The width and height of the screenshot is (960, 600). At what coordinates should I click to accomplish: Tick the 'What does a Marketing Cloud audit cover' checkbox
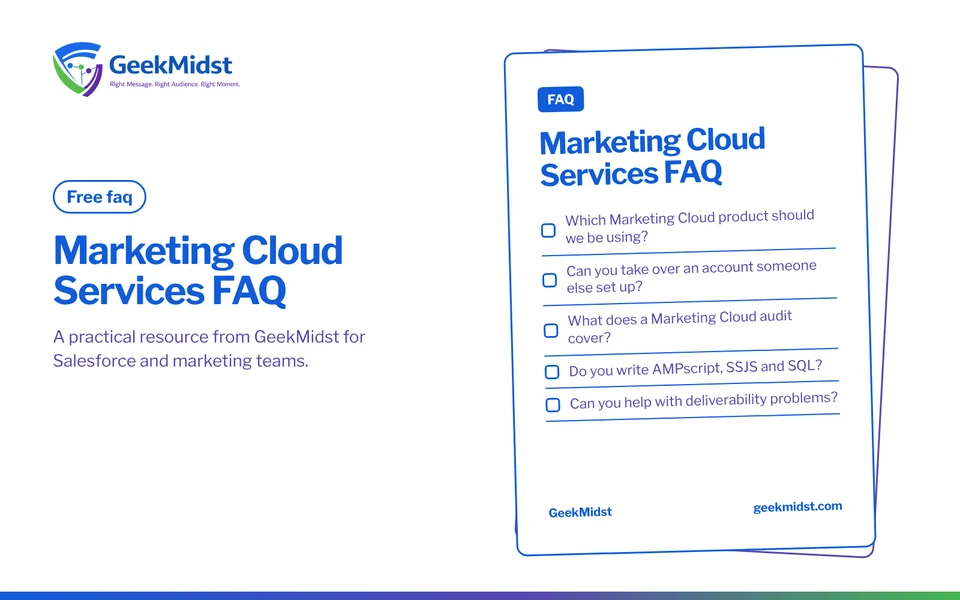coord(550,331)
